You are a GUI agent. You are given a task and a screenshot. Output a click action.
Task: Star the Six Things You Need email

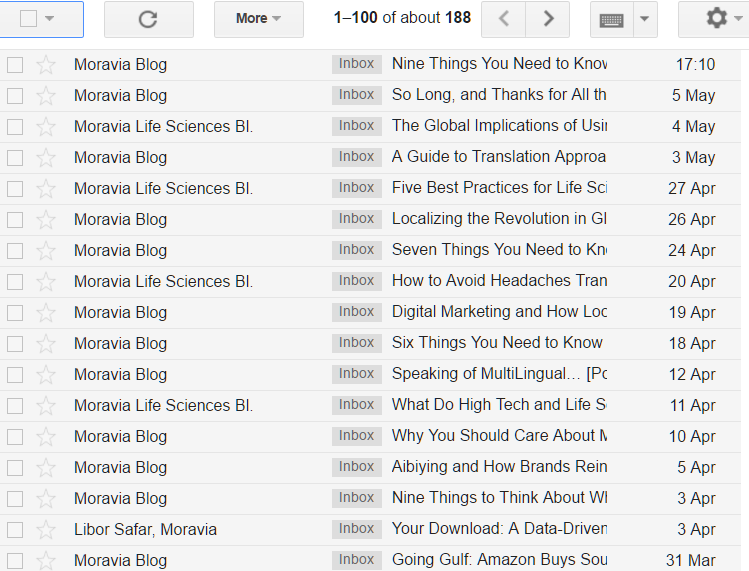coord(46,344)
